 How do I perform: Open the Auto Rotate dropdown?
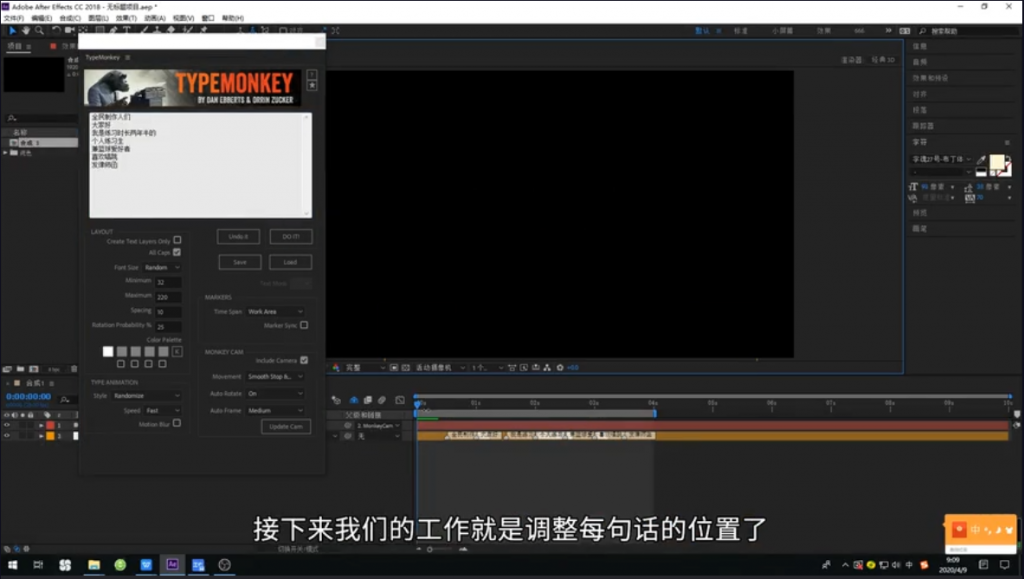pos(275,394)
